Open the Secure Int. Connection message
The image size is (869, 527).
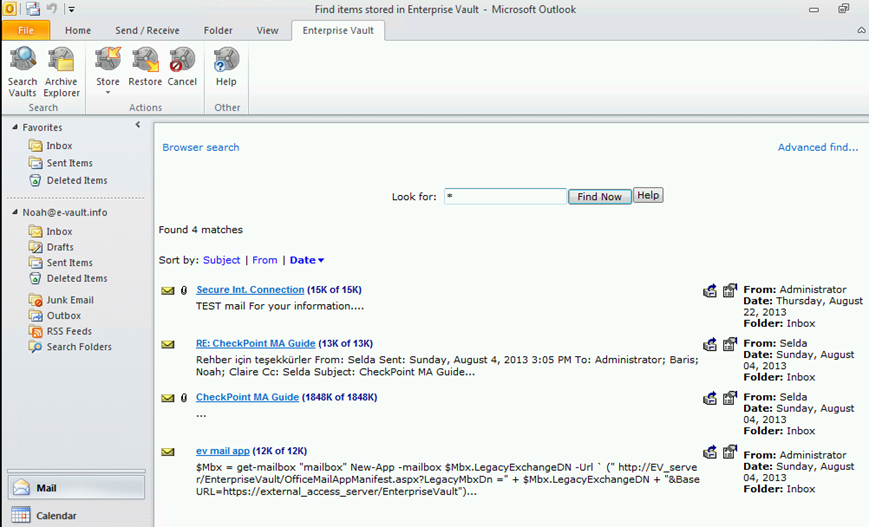[x=250, y=290]
